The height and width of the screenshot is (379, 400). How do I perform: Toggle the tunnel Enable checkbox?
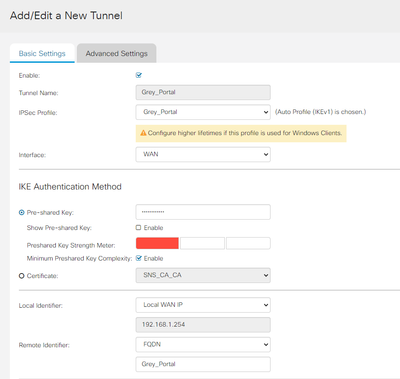click(x=139, y=75)
